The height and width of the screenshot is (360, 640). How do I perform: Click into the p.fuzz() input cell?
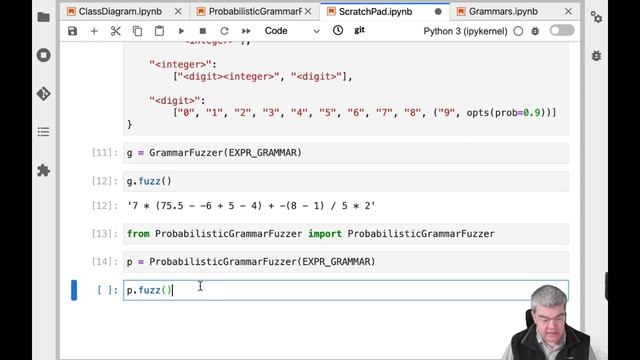[346, 290]
